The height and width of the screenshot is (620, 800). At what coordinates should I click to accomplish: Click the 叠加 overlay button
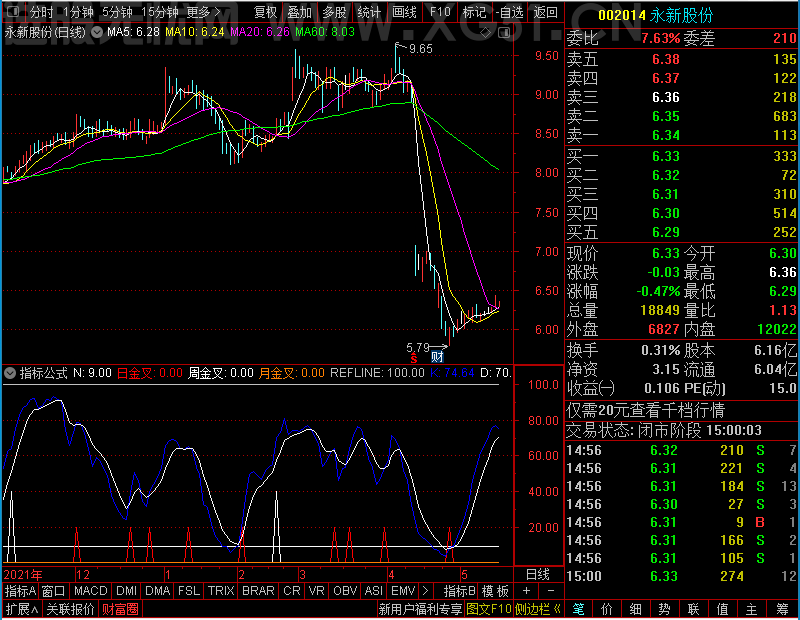click(299, 12)
